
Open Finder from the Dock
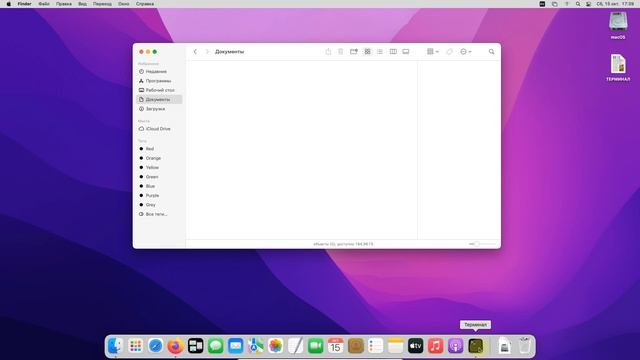tap(116, 346)
